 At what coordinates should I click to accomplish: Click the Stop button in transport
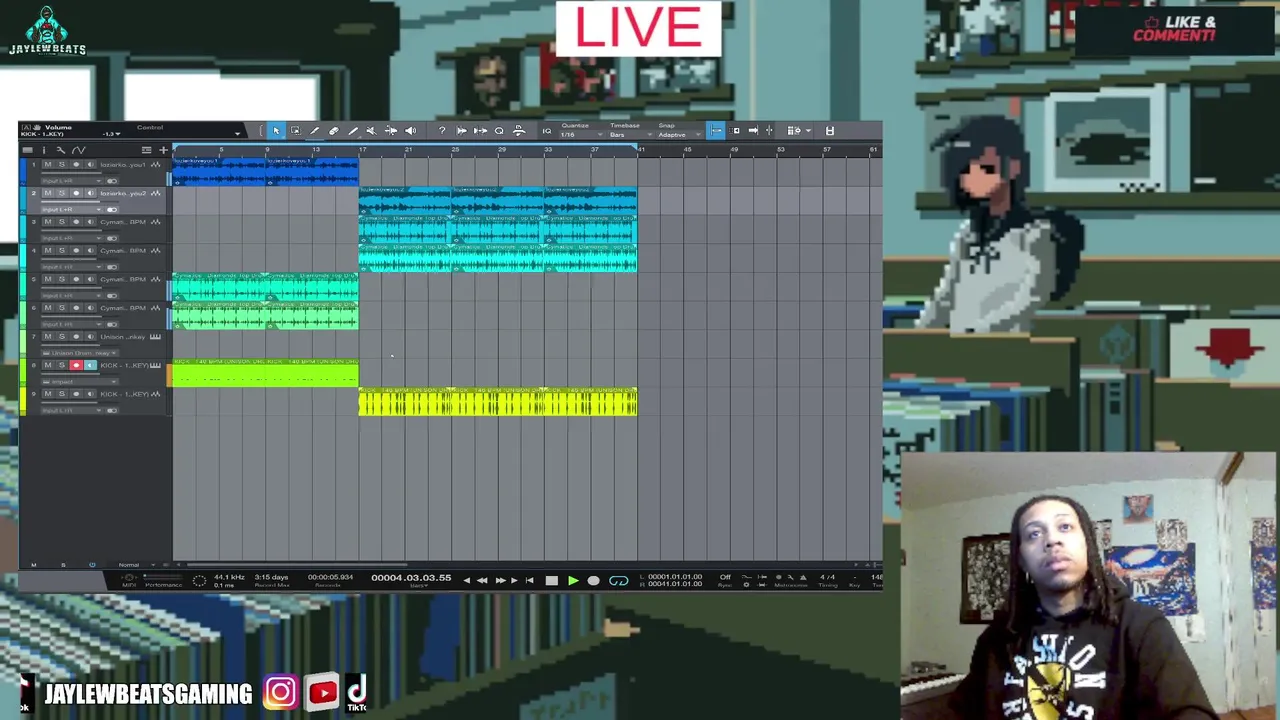551,580
